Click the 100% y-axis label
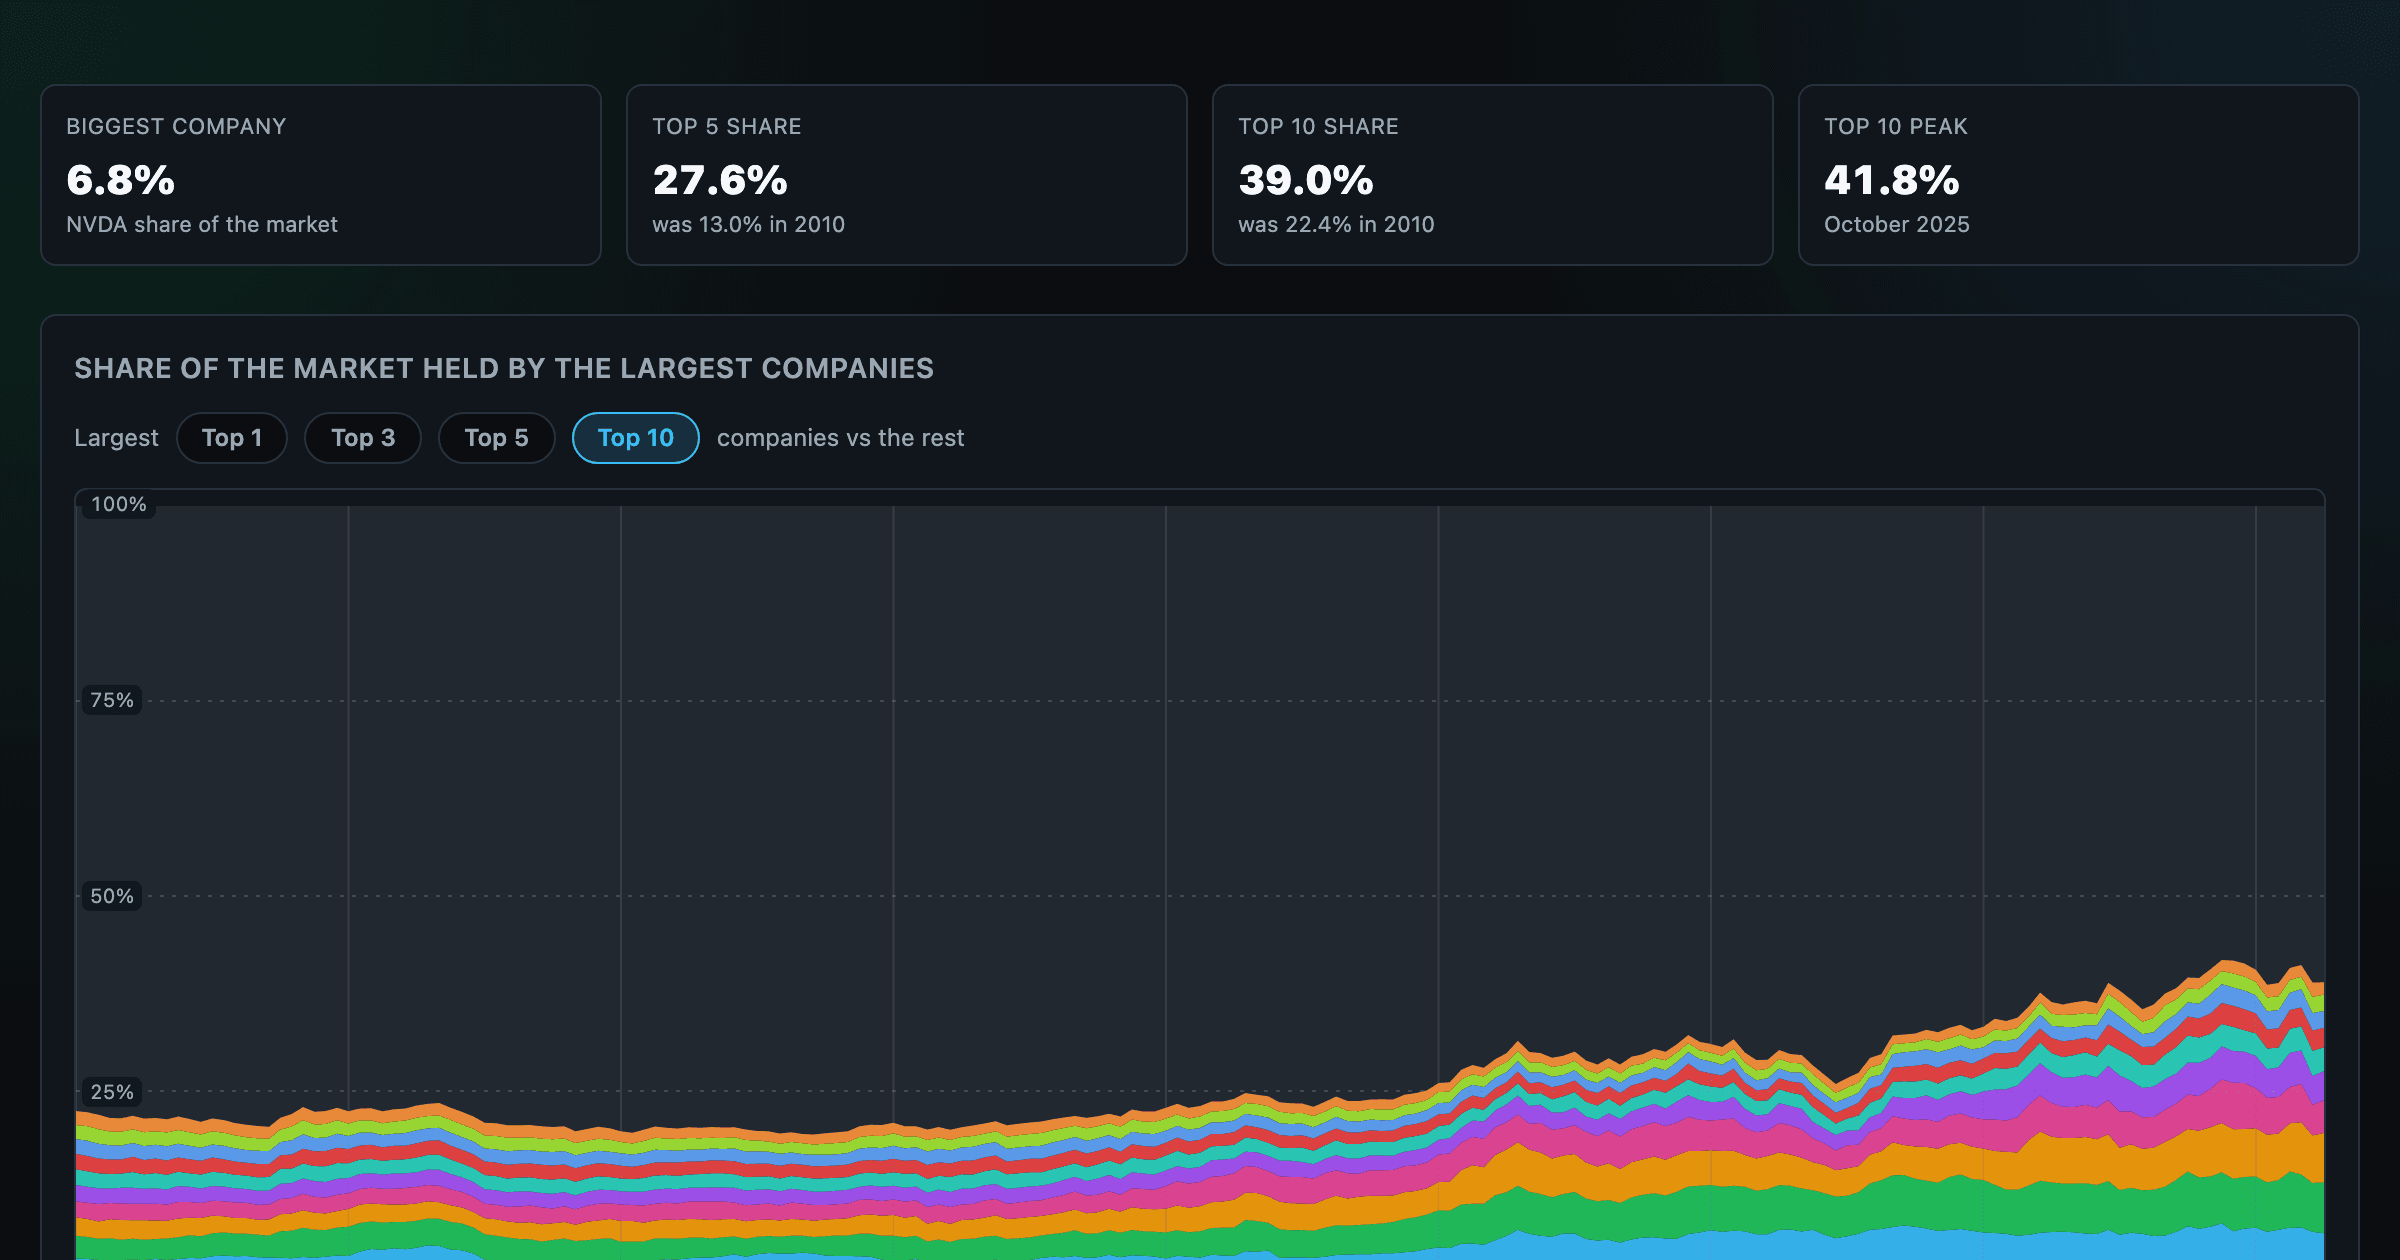The image size is (2400, 1260). point(119,505)
